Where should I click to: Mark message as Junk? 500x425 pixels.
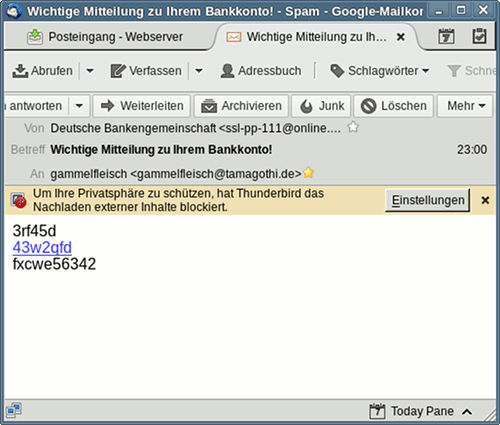(321, 106)
